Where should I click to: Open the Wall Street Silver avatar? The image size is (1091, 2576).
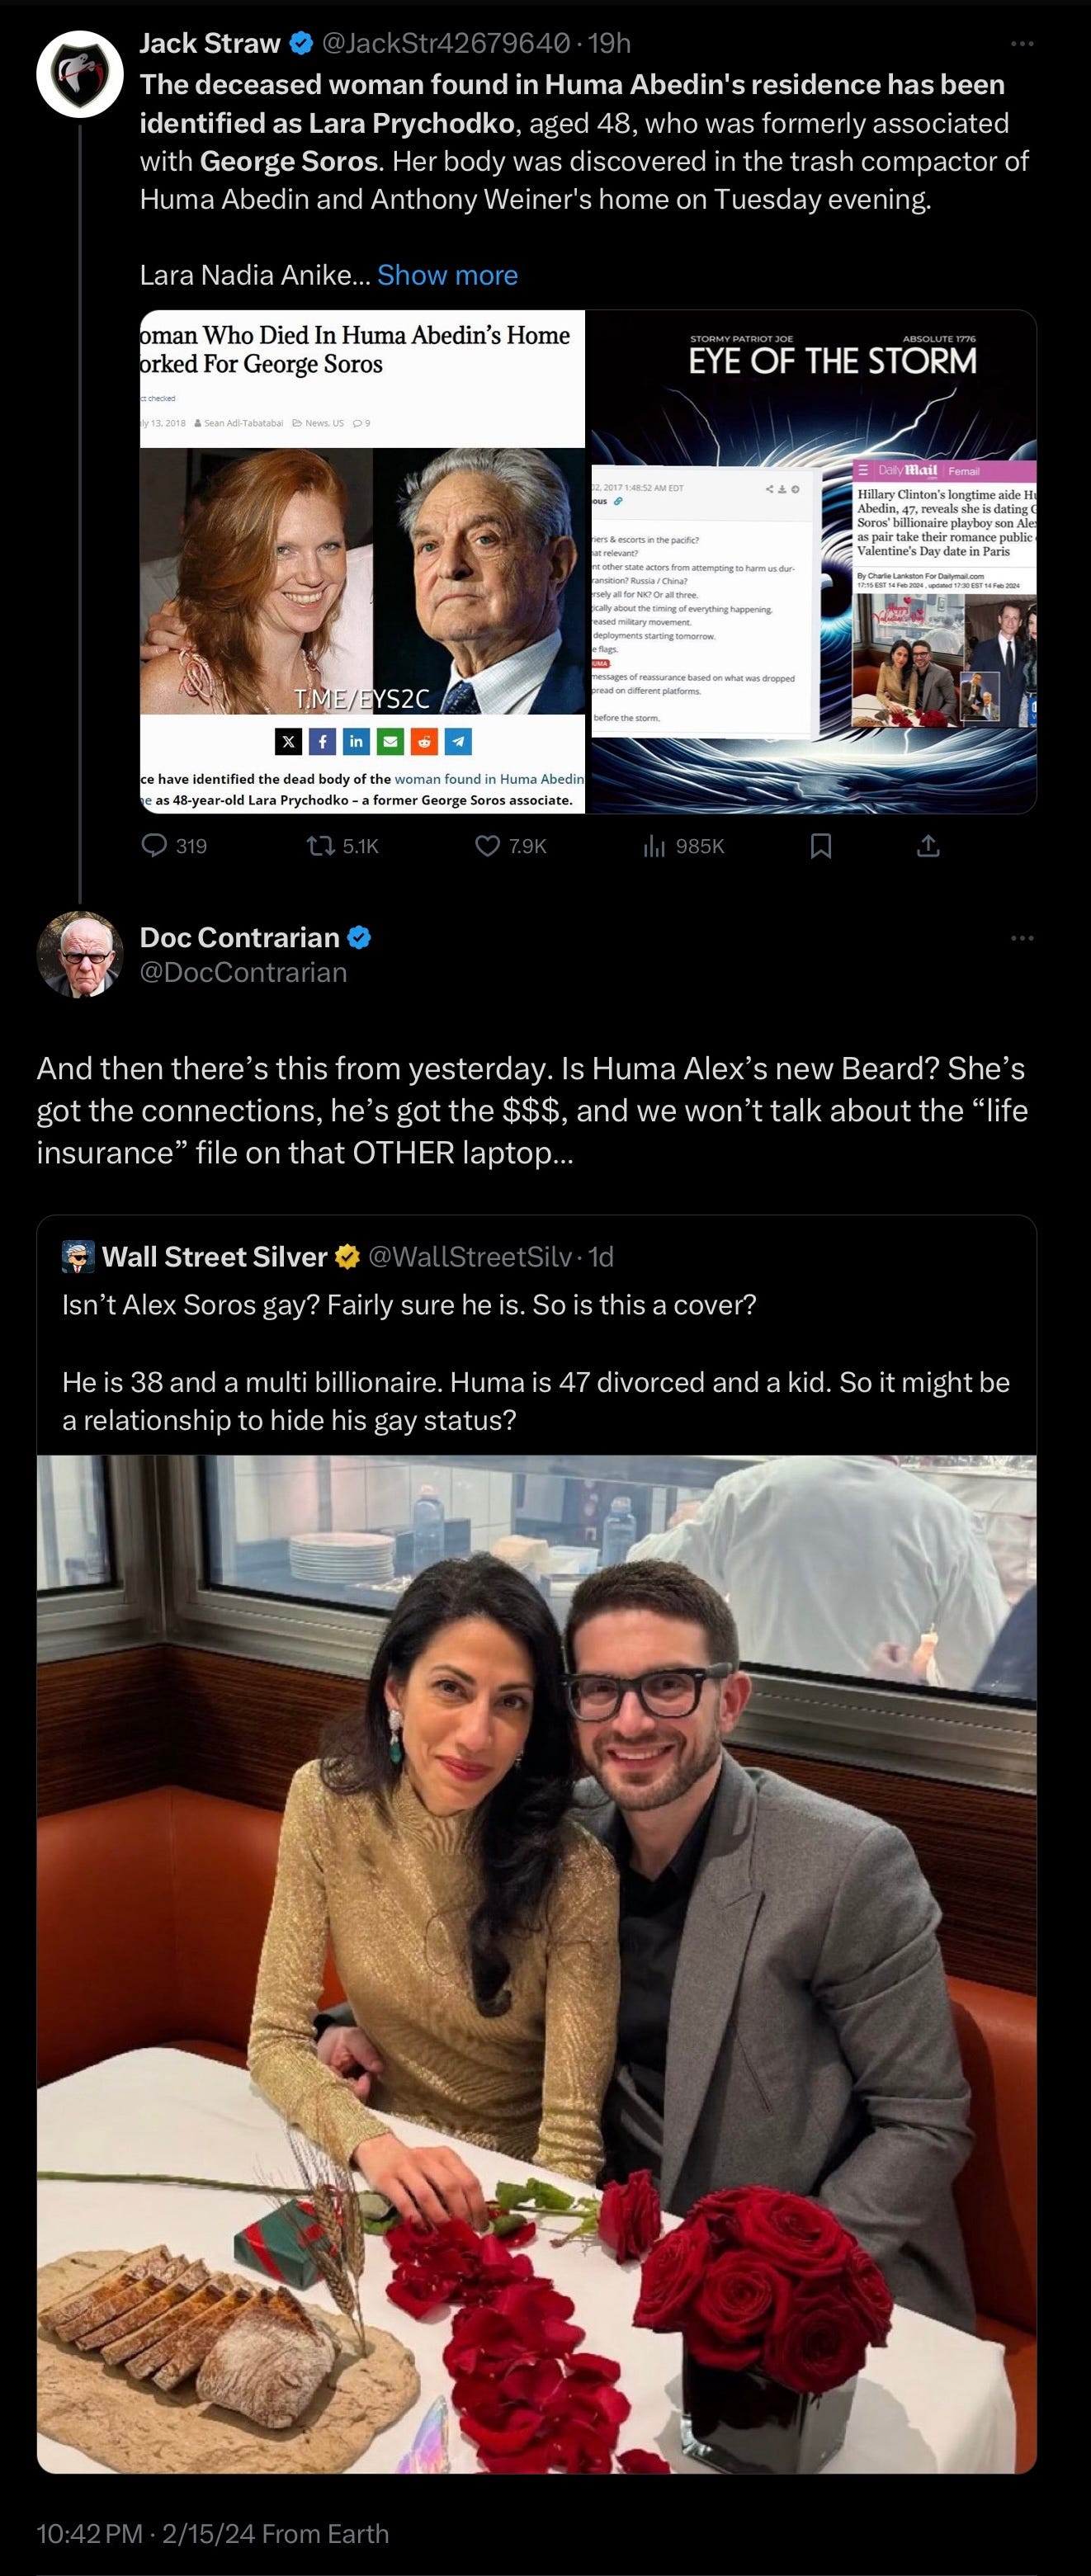click(x=78, y=1257)
